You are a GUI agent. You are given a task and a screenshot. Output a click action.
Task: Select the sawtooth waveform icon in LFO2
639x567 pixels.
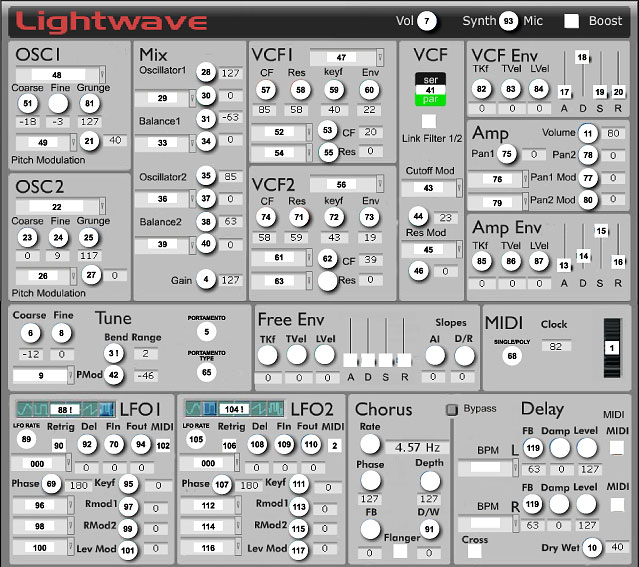[259, 408]
